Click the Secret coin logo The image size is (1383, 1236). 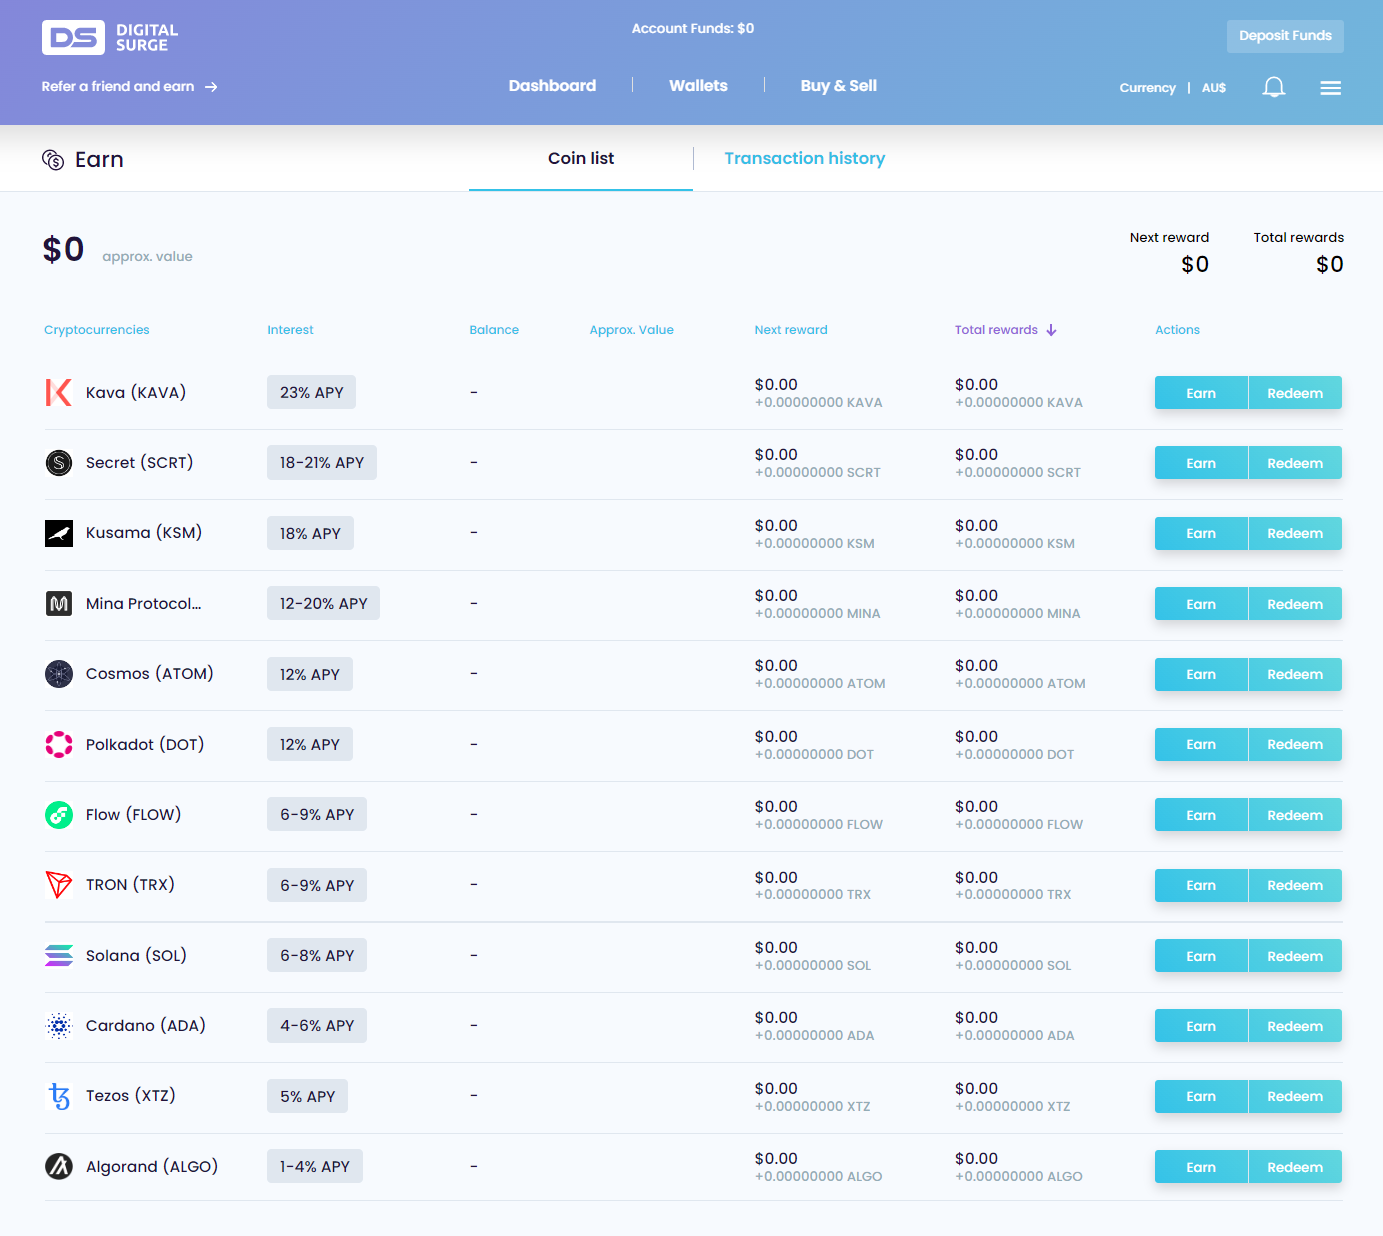(x=59, y=462)
